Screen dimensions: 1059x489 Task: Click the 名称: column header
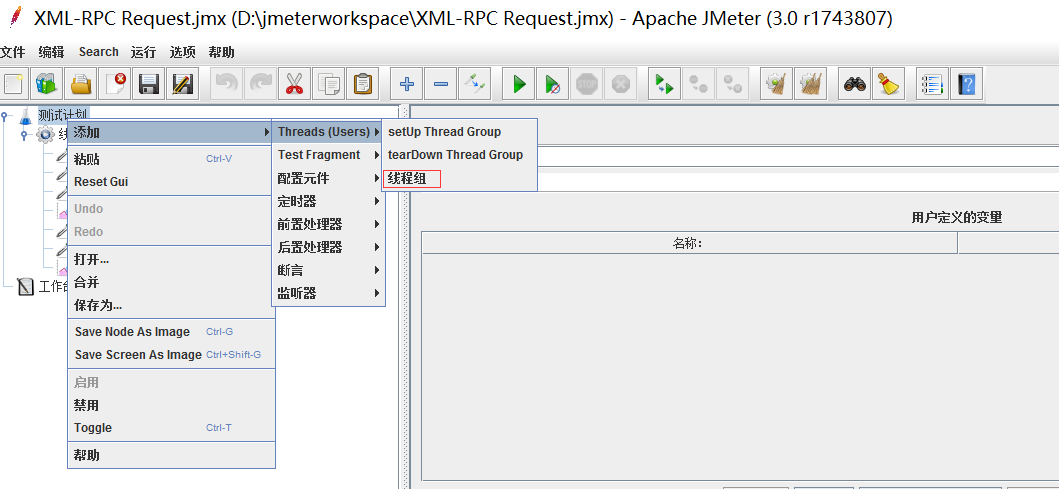[689, 243]
